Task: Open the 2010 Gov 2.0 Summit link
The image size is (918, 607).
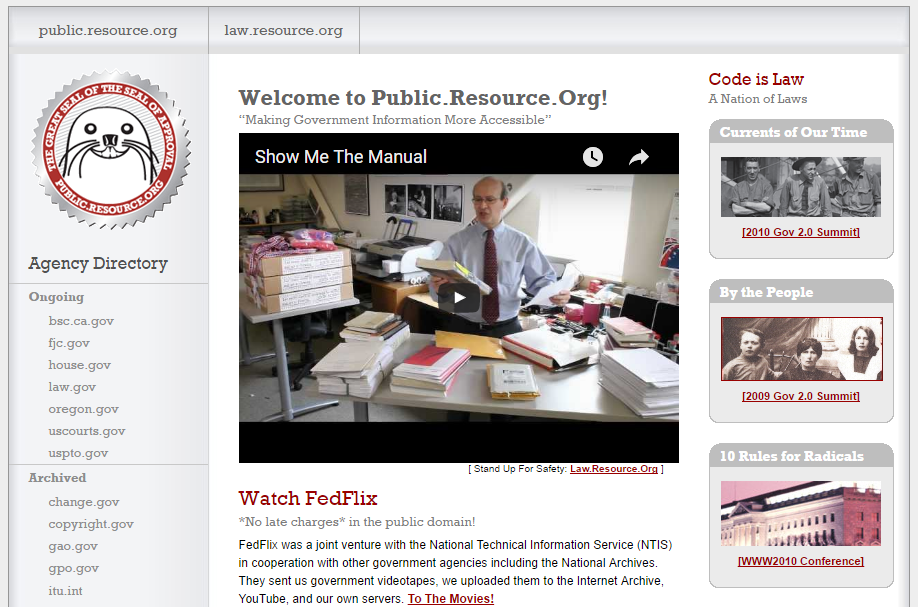Action: click(x=800, y=232)
